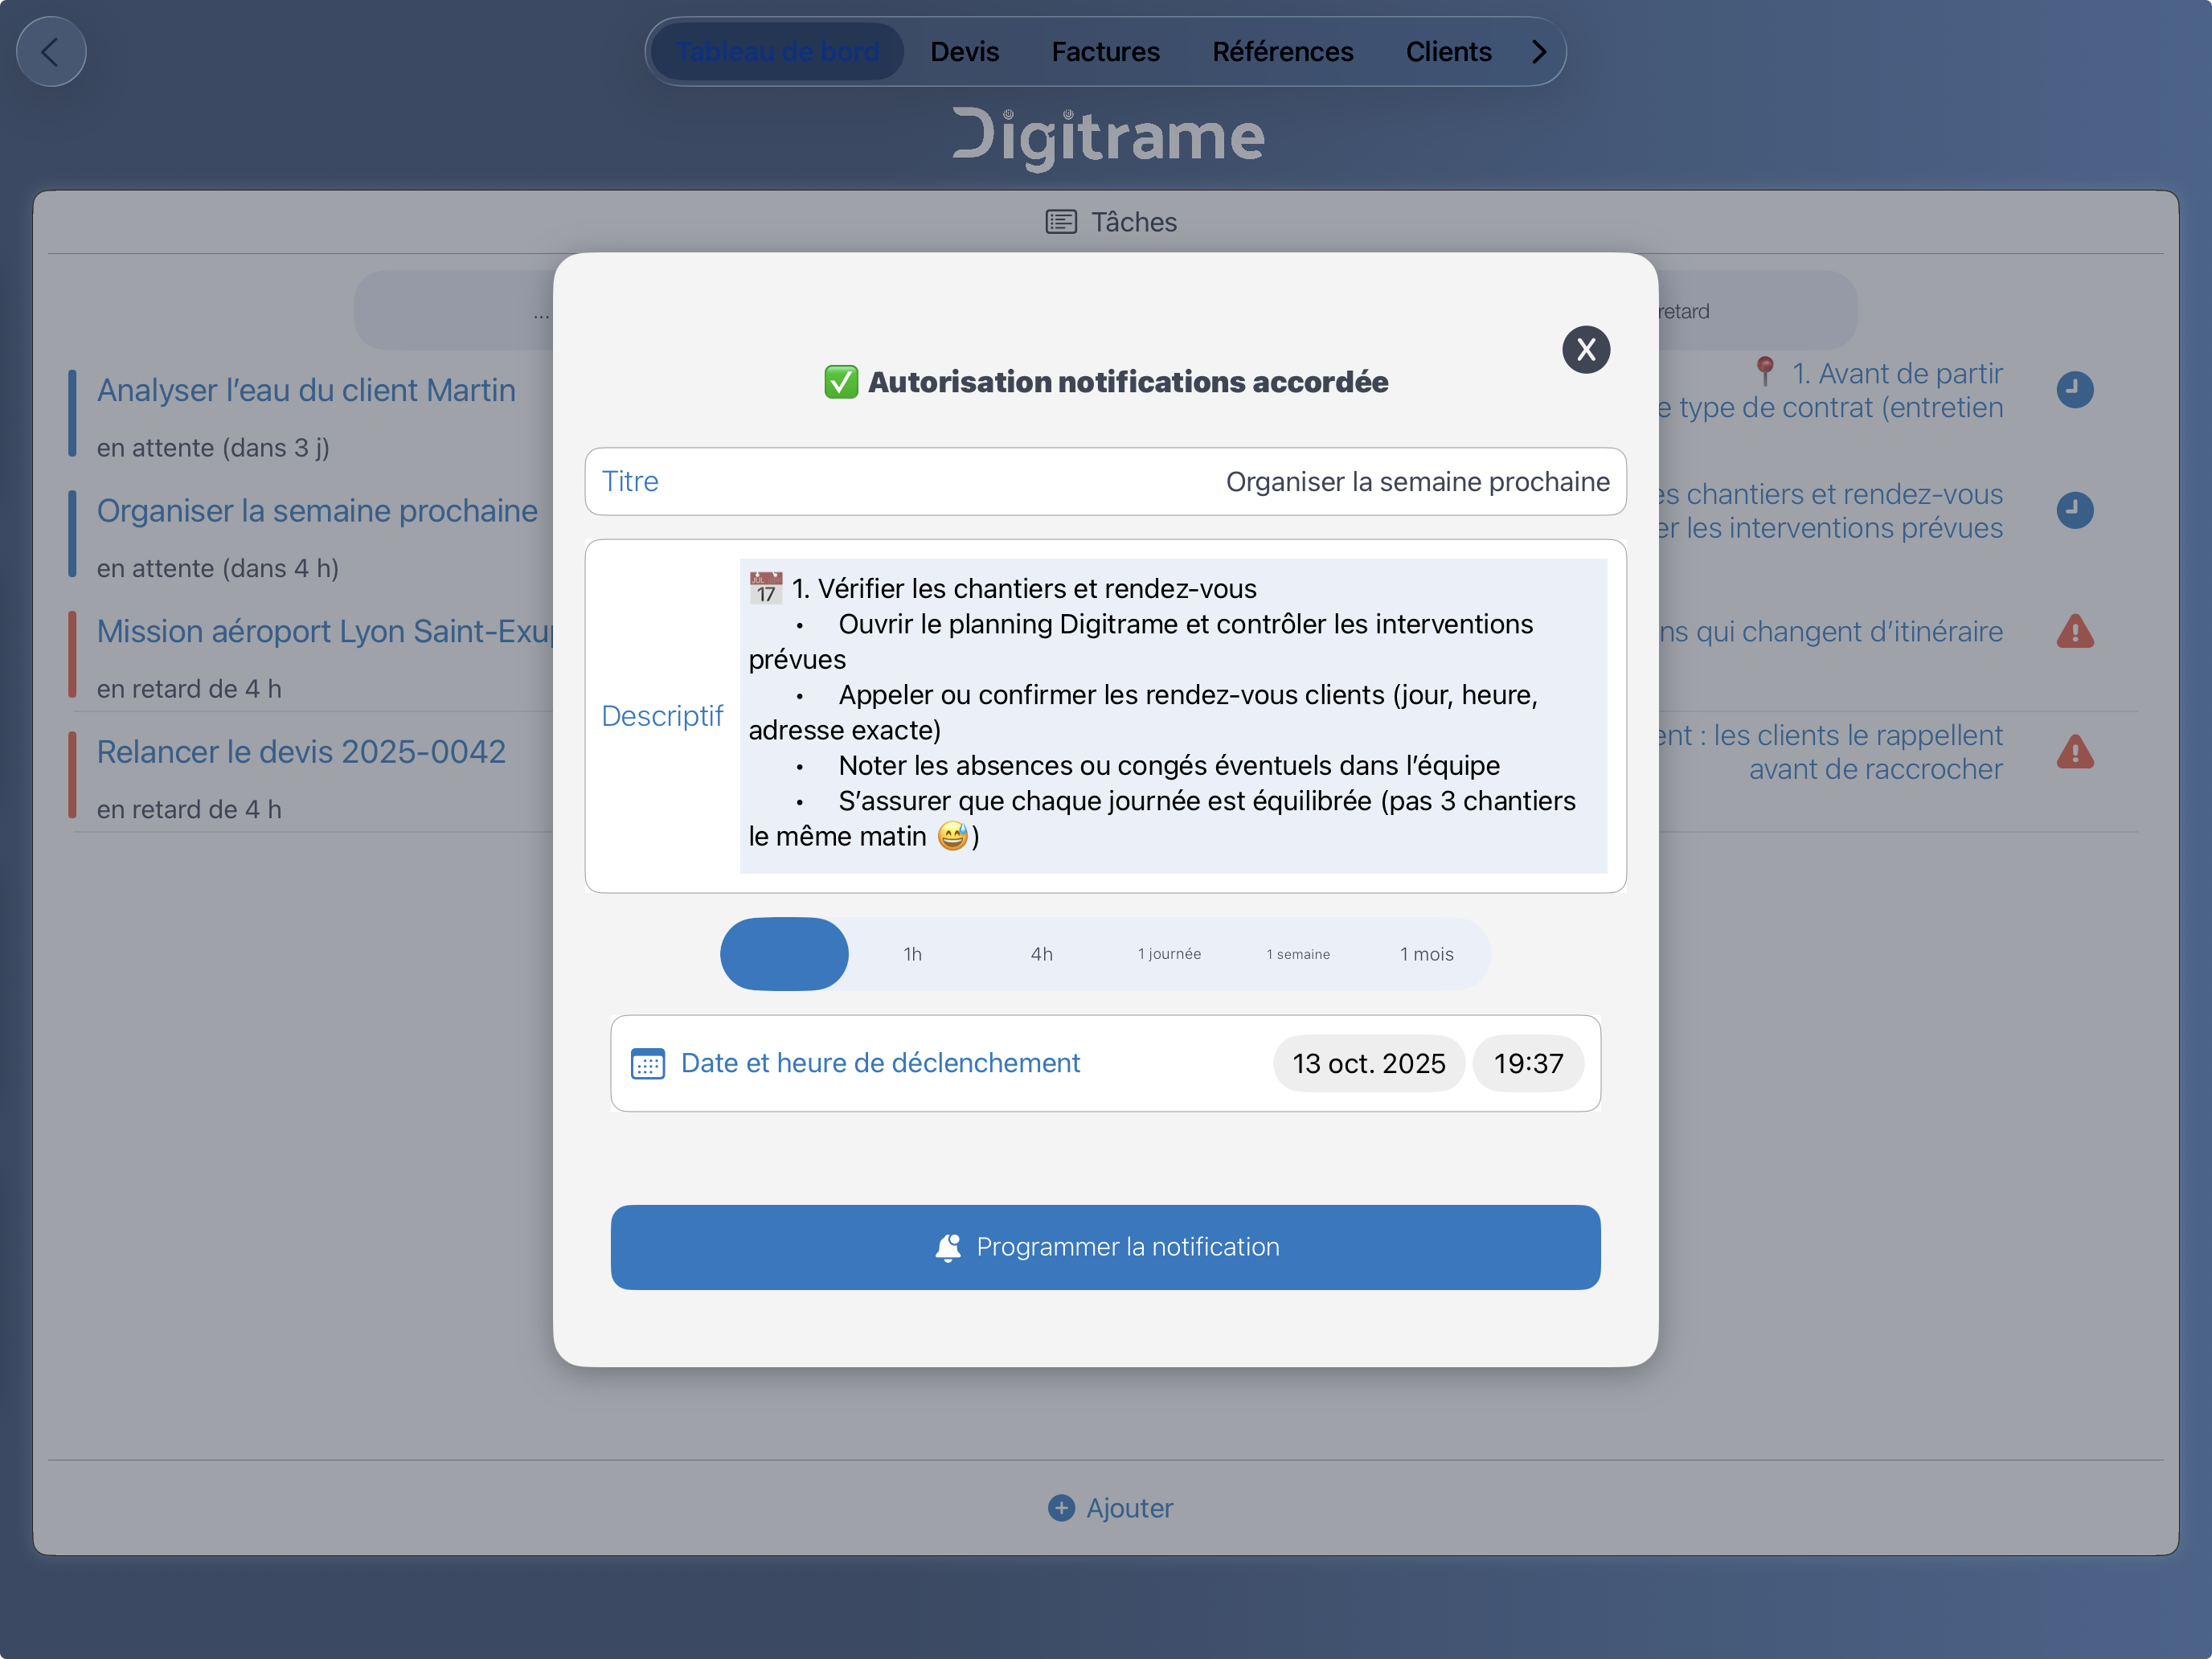This screenshot has height=1659, width=2212.
Task: Open task Analyser l'eau du client Martin
Action: [306, 390]
